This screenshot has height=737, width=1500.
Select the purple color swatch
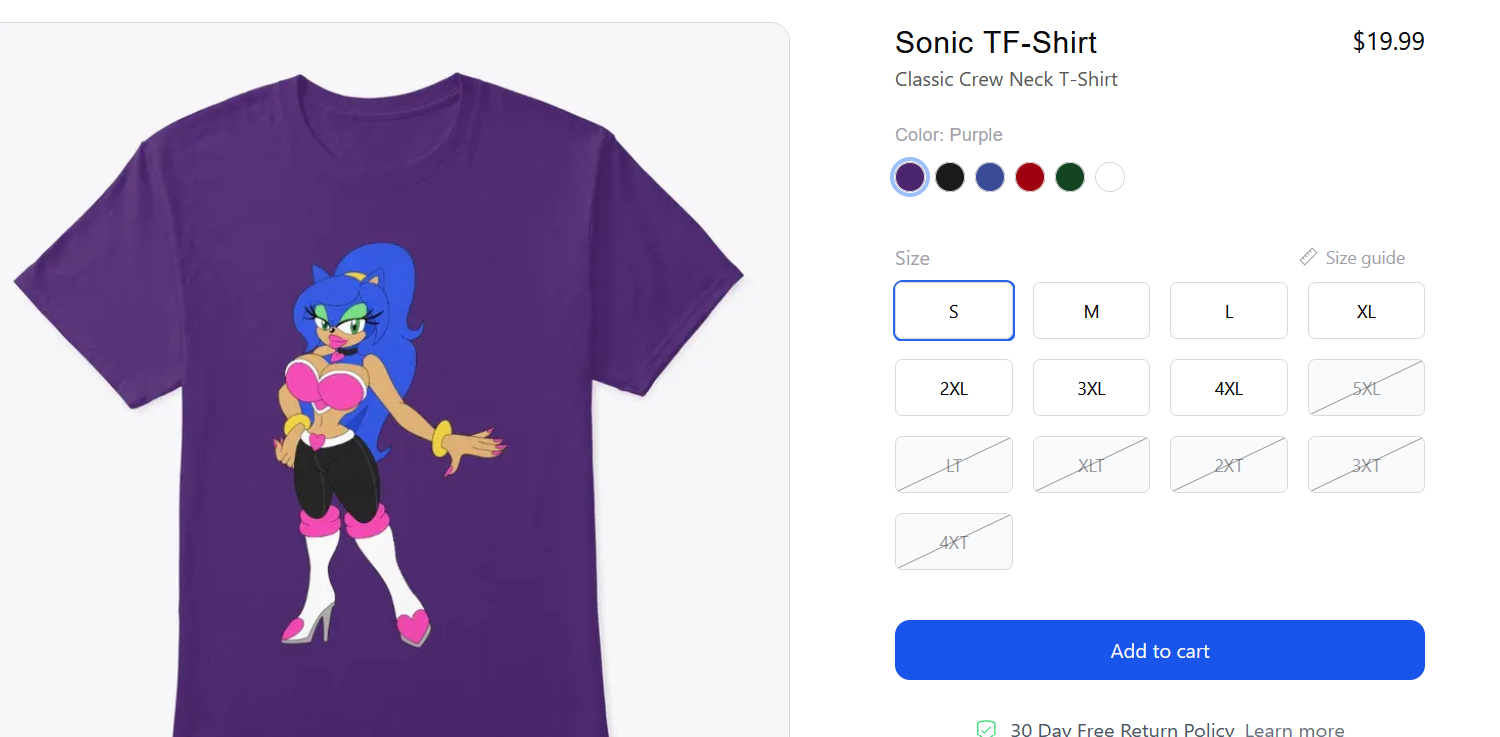coord(910,177)
